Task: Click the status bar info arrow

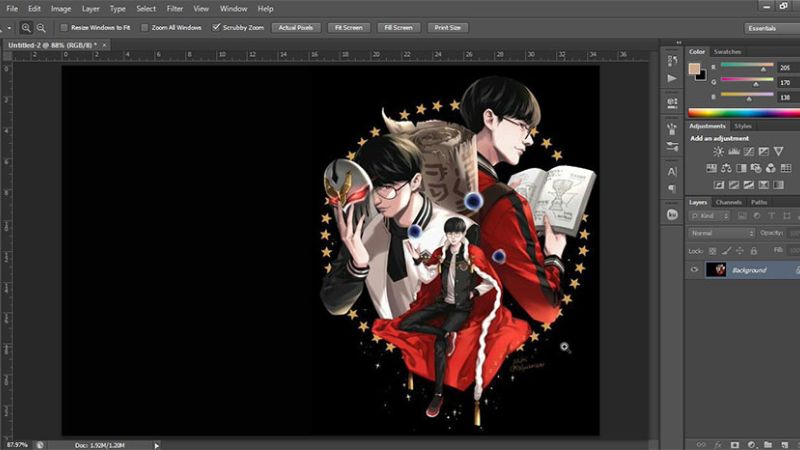Action: pyautogui.click(x=157, y=445)
